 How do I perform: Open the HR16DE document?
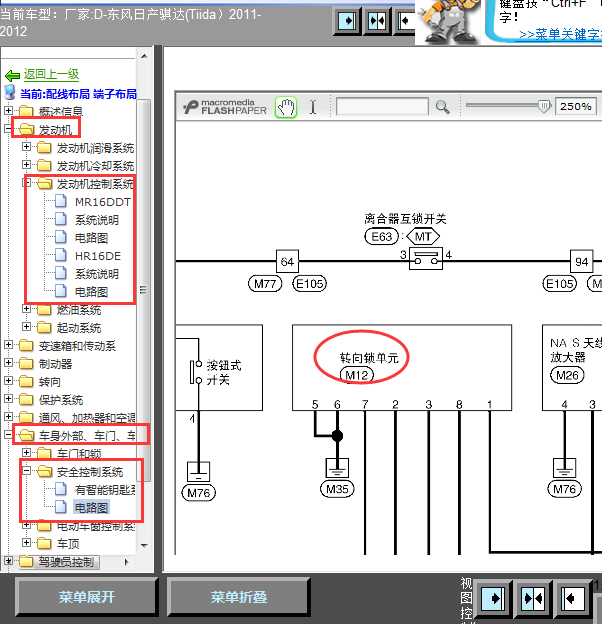tap(98, 256)
